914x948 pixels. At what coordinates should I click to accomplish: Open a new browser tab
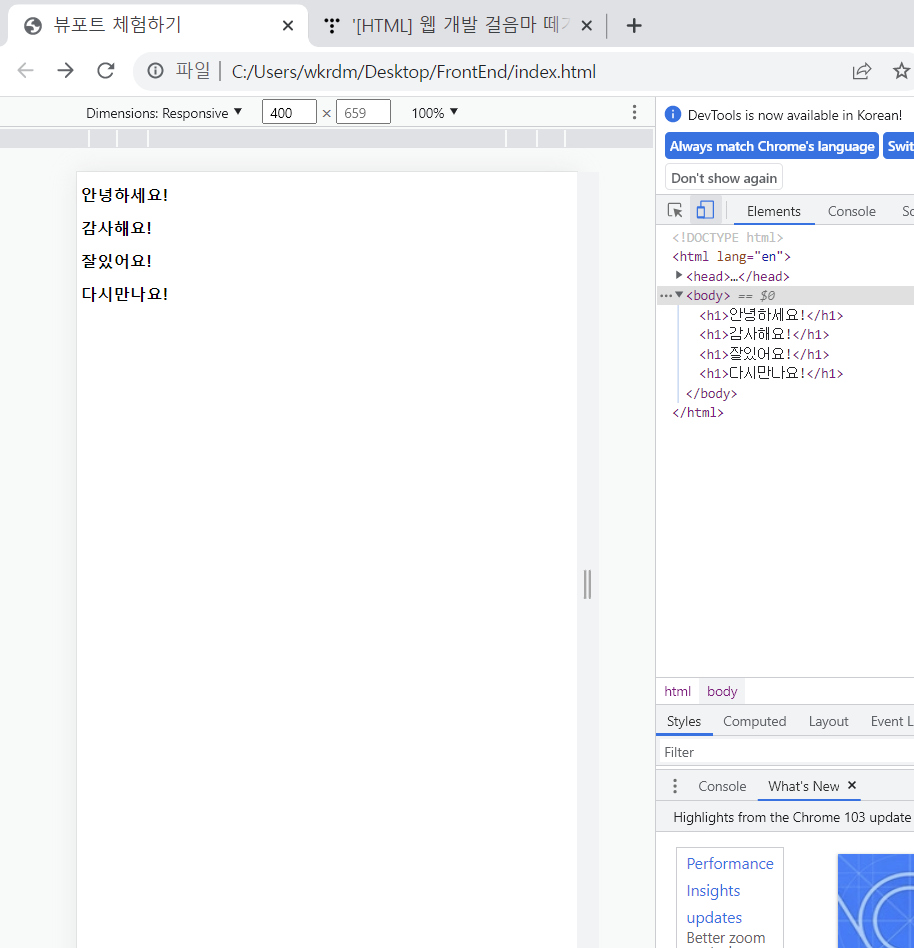634,25
